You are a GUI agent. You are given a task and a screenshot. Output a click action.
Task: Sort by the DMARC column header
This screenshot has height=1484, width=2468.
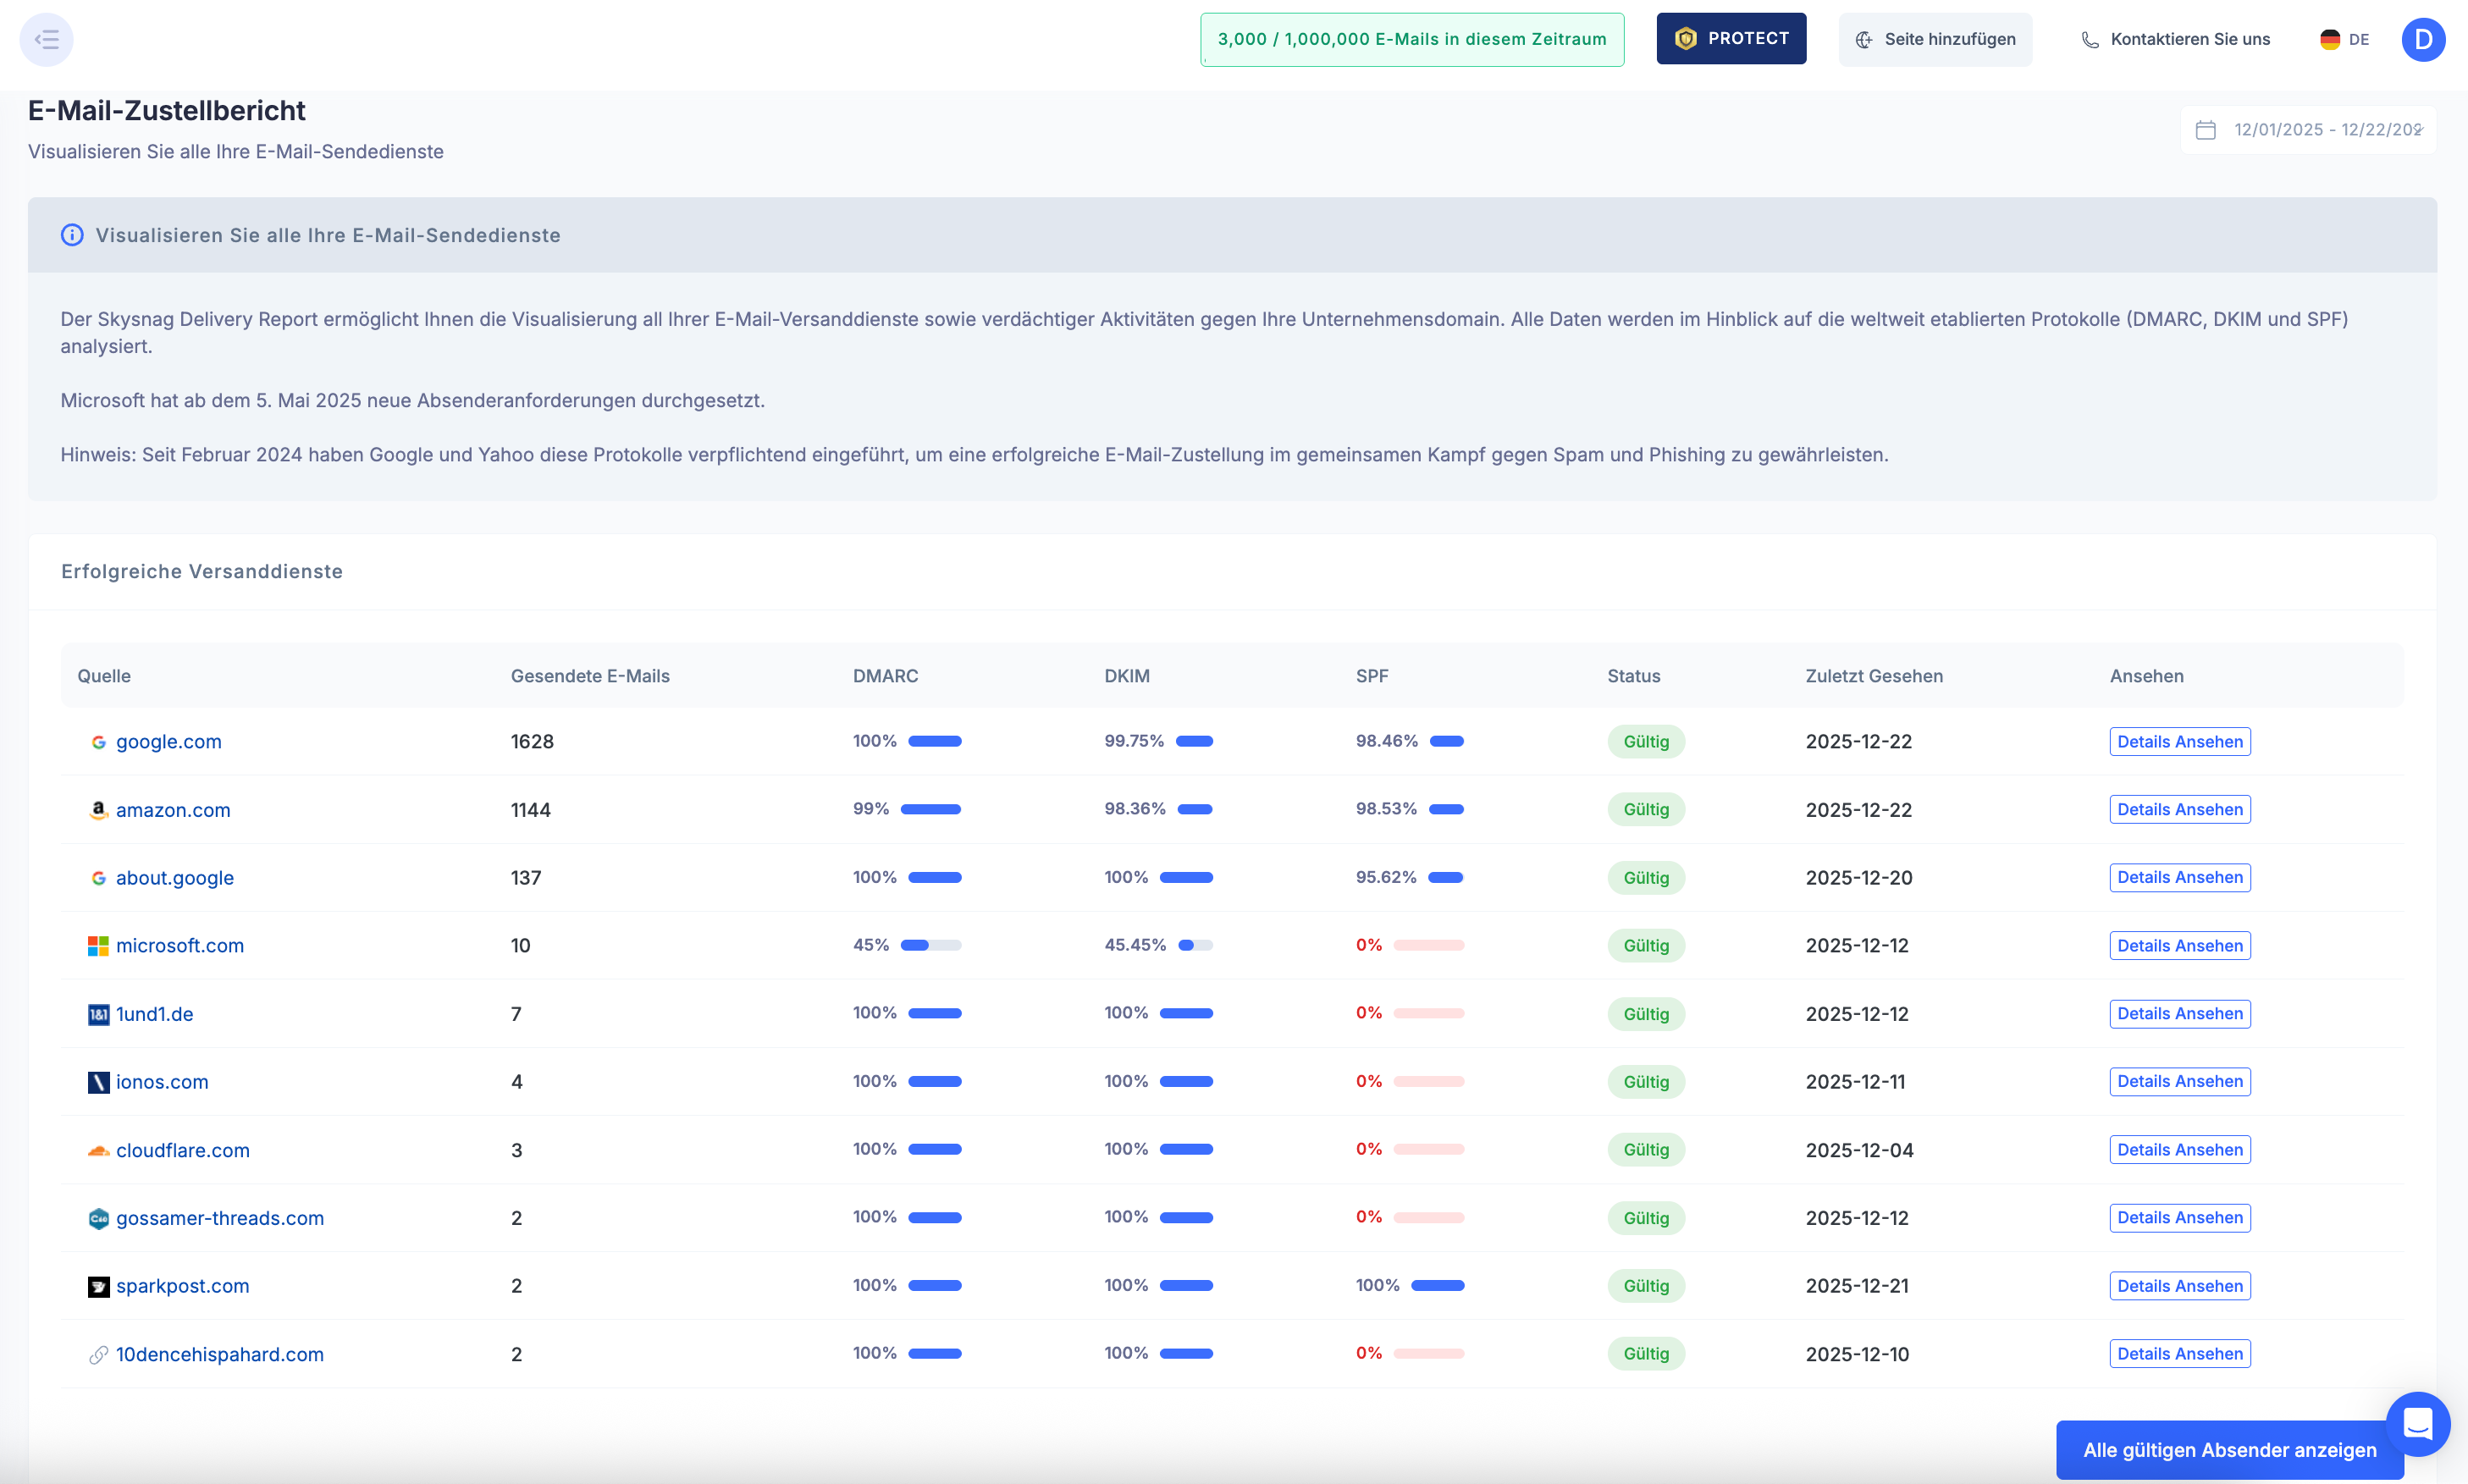pyautogui.click(x=885, y=676)
